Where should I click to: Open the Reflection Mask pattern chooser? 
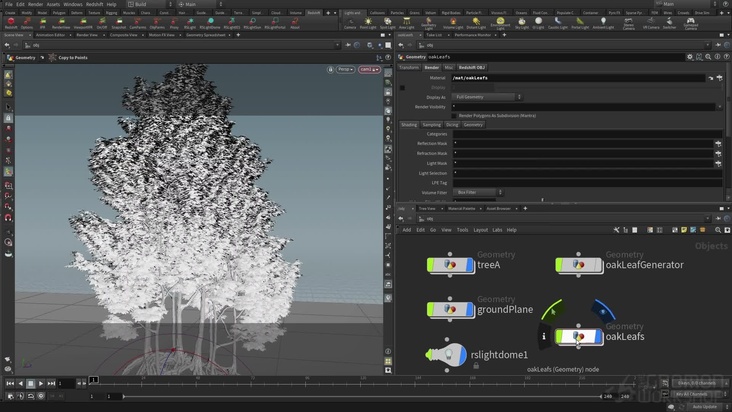(718, 144)
